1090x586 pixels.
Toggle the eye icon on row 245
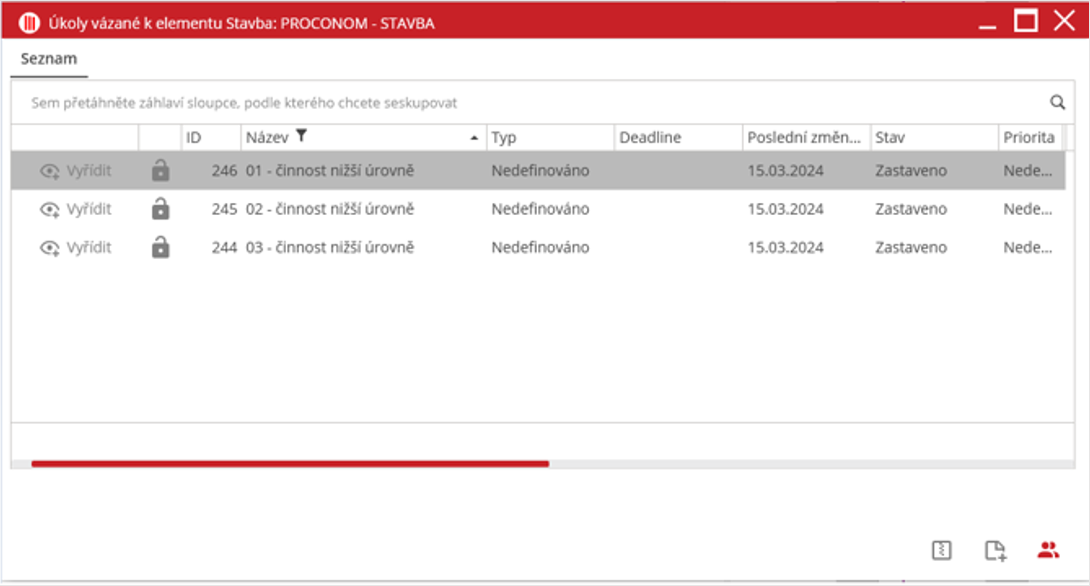[x=50, y=210]
